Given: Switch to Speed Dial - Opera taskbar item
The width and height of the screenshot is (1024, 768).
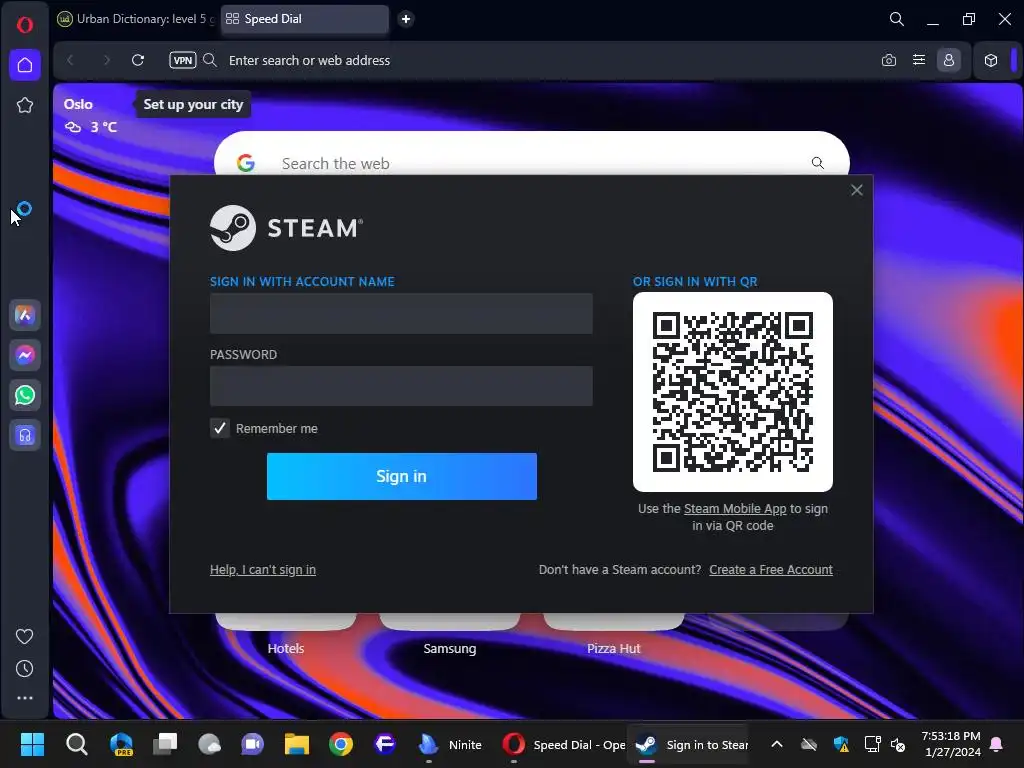Looking at the screenshot, I should 563,744.
